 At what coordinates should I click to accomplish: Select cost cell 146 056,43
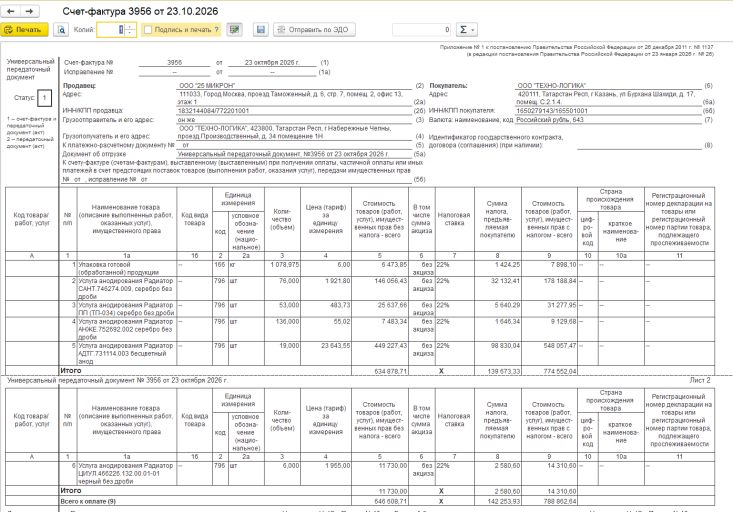click(380, 288)
